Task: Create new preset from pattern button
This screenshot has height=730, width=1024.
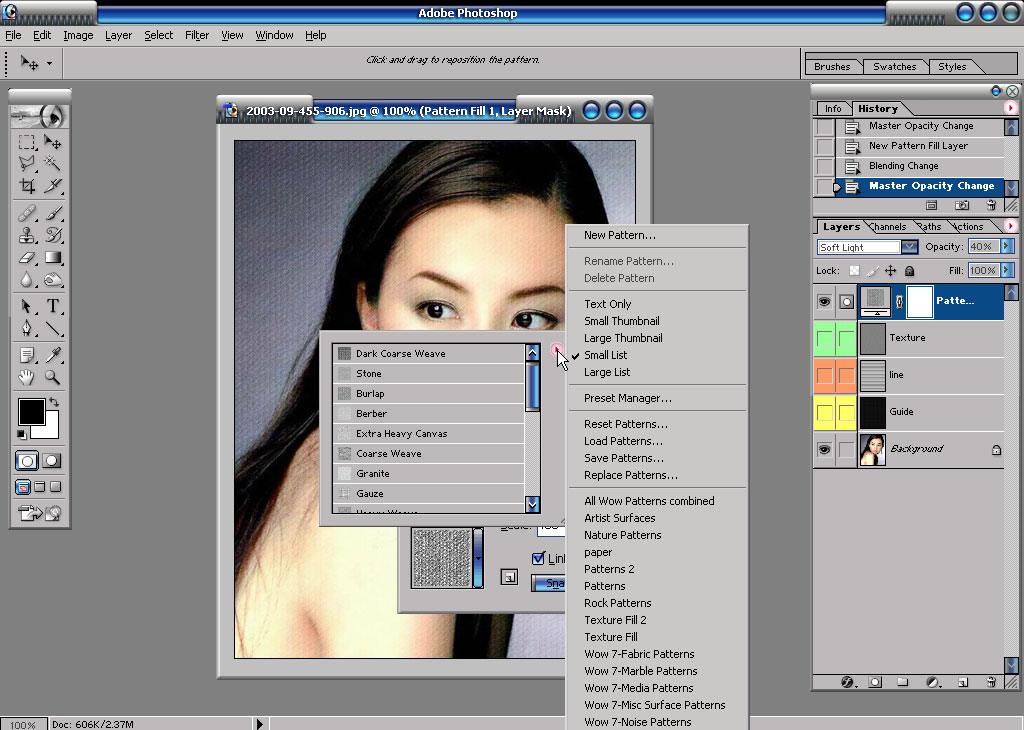Action: pyautogui.click(x=509, y=577)
